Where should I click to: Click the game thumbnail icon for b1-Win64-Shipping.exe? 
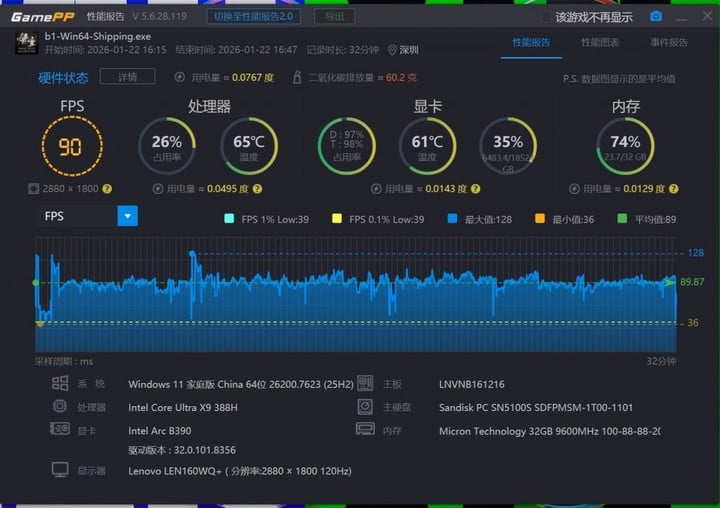point(26,43)
